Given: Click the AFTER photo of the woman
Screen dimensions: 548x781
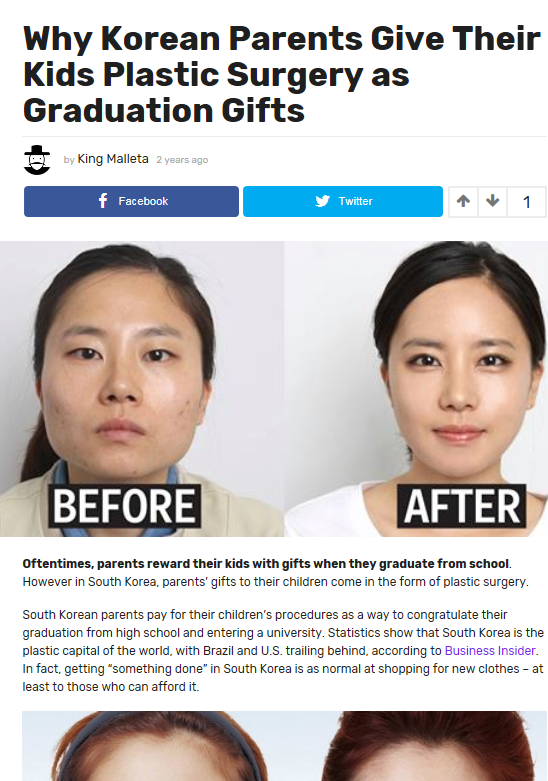Looking at the screenshot, I should pyautogui.click(x=416, y=389).
